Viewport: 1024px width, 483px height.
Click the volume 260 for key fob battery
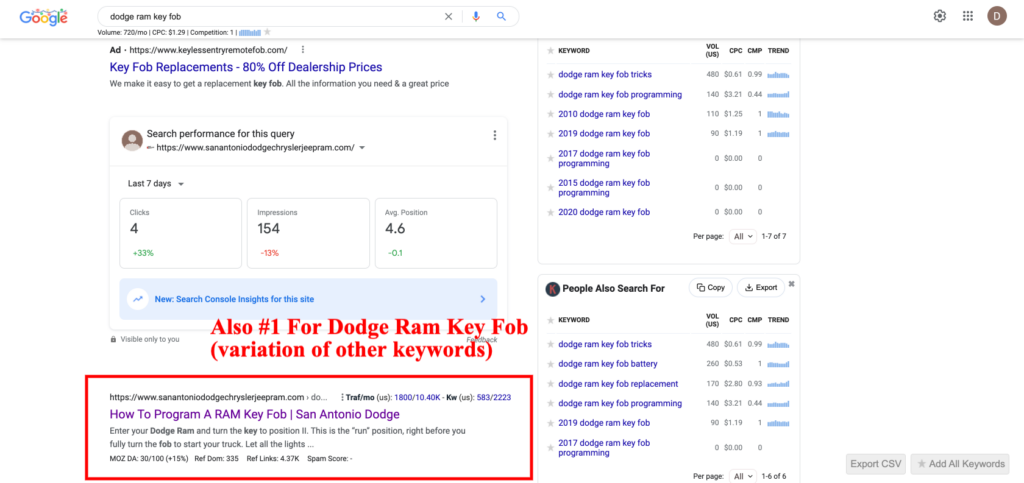click(x=712, y=364)
